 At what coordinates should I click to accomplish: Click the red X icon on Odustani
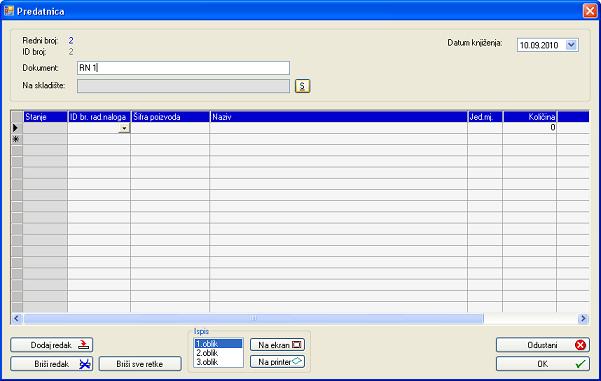[x=580, y=345]
